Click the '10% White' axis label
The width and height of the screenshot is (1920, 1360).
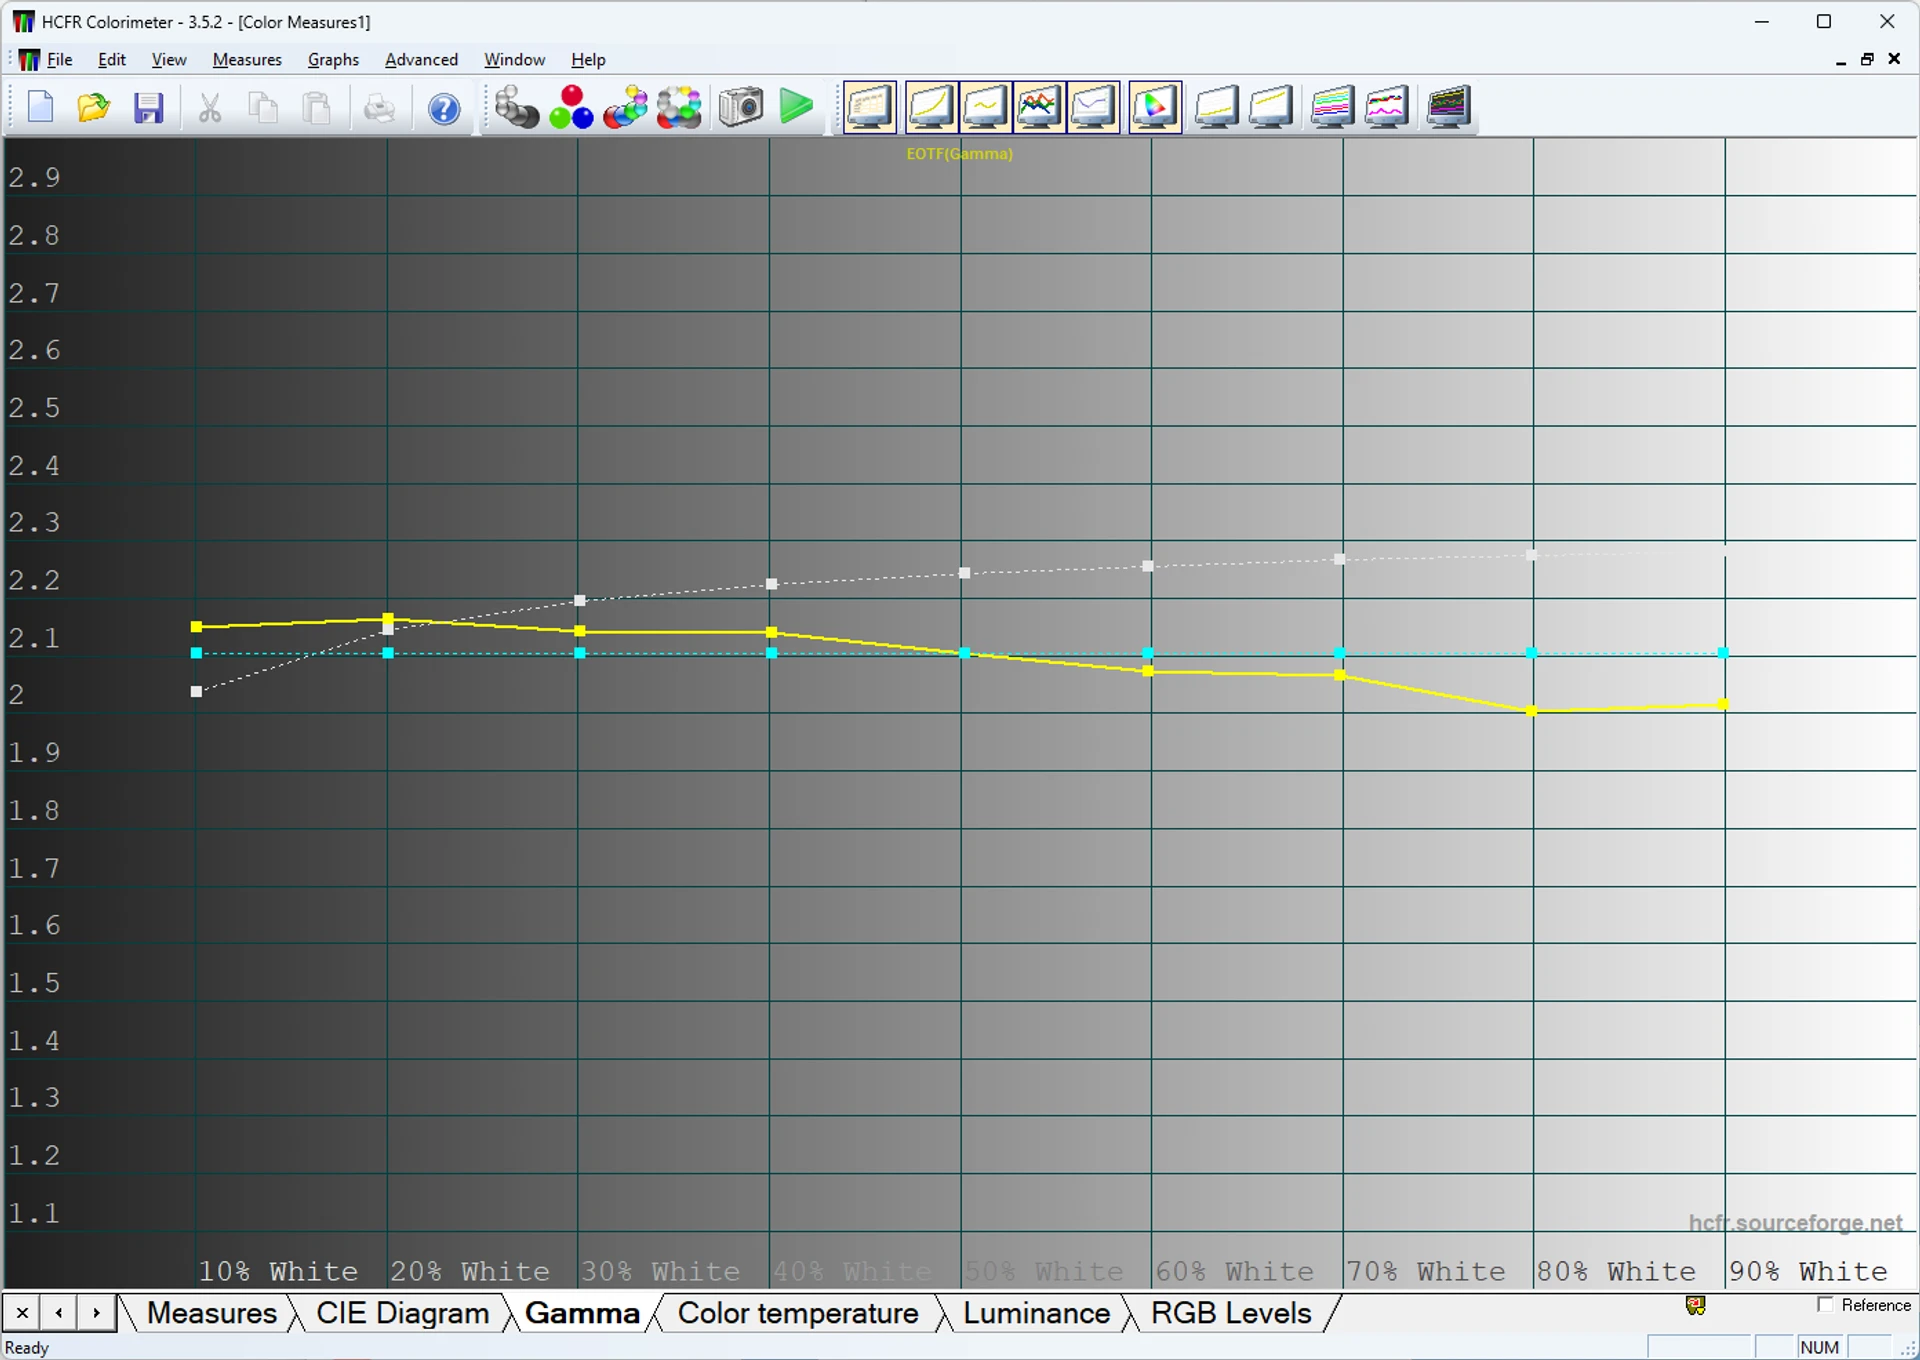tap(278, 1271)
